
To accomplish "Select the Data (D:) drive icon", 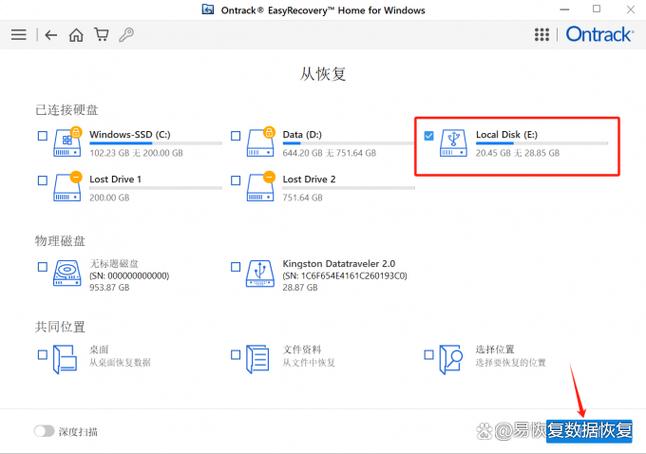I will click(260, 142).
